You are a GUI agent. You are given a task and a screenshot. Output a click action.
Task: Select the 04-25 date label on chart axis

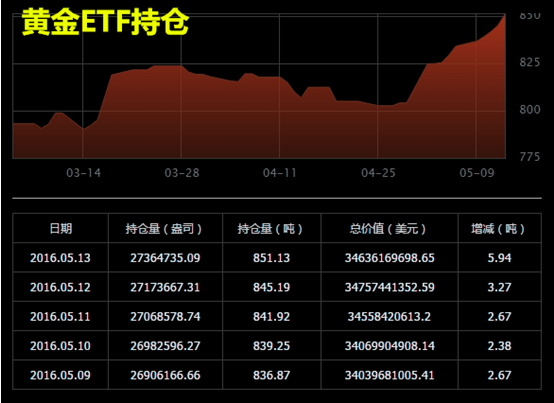[378, 173]
